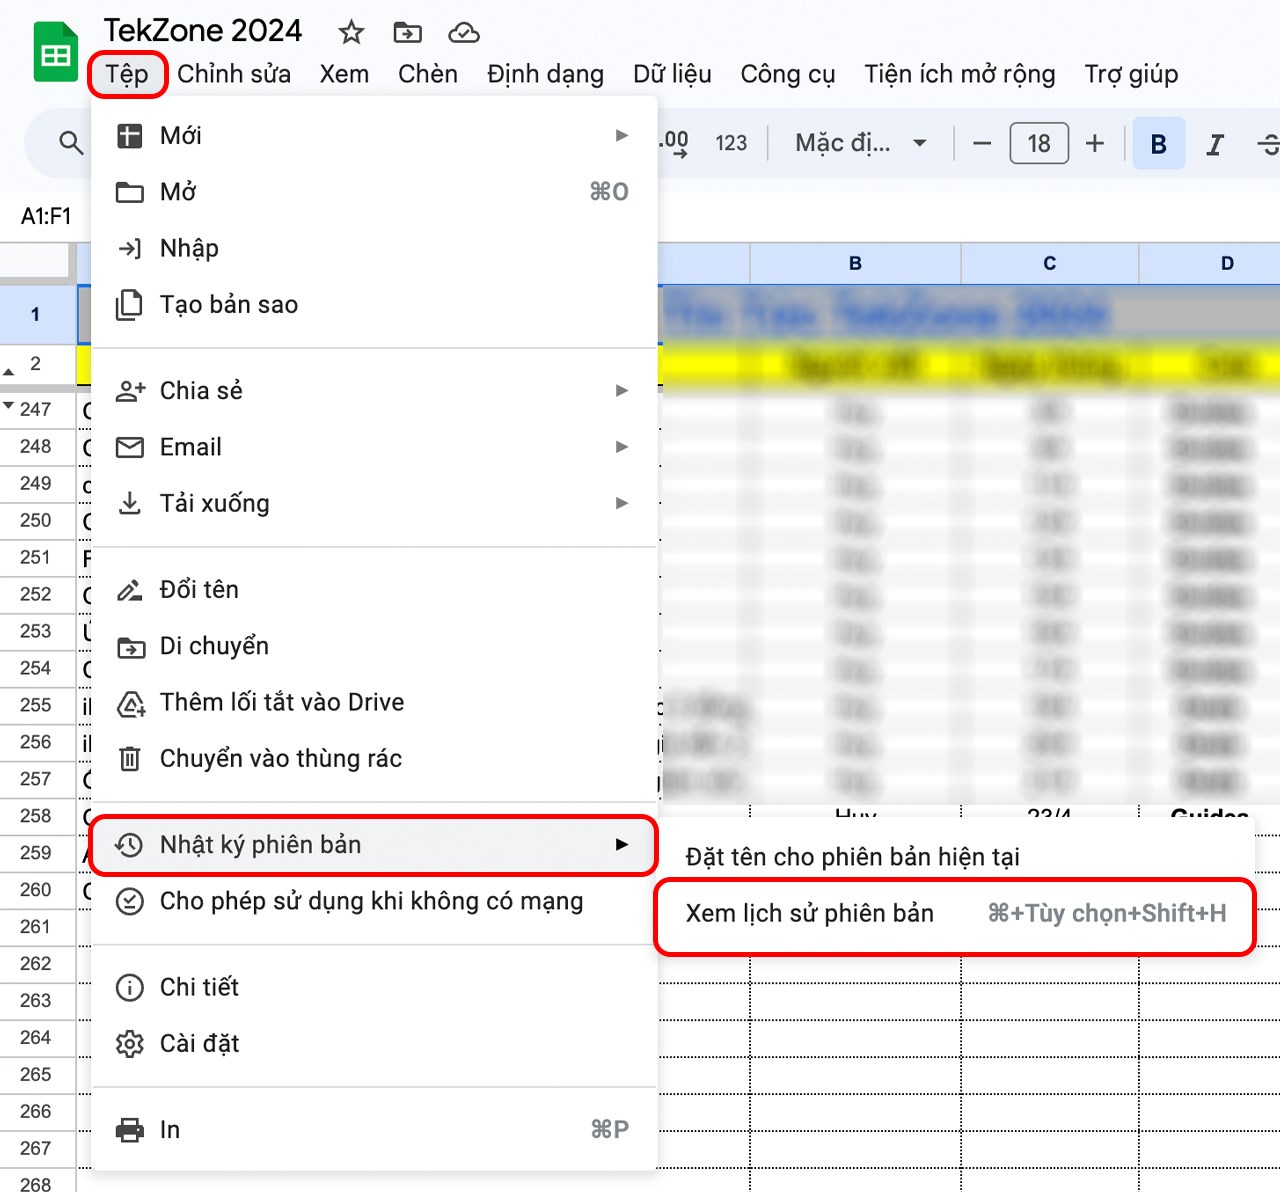Click the Mới new spreadsheet icon
1280x1192 pixels.
tap(130, 135)
